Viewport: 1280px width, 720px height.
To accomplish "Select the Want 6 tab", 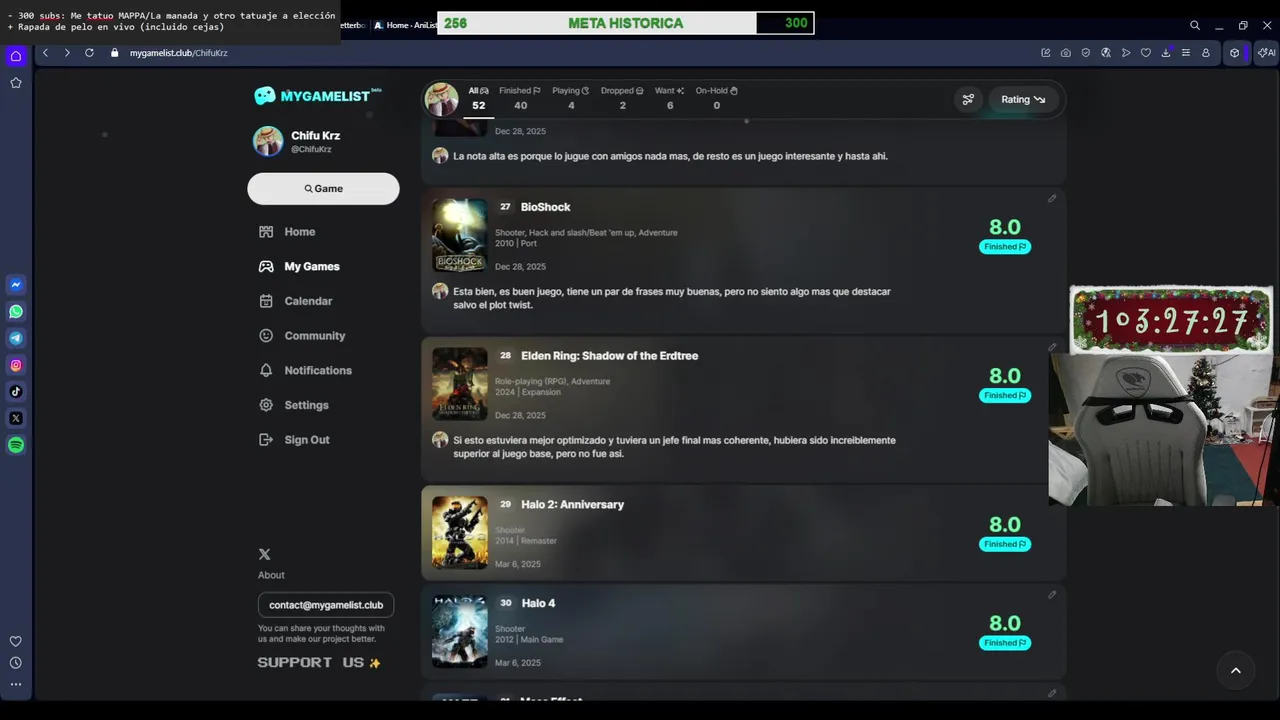I will pos(669,98).
